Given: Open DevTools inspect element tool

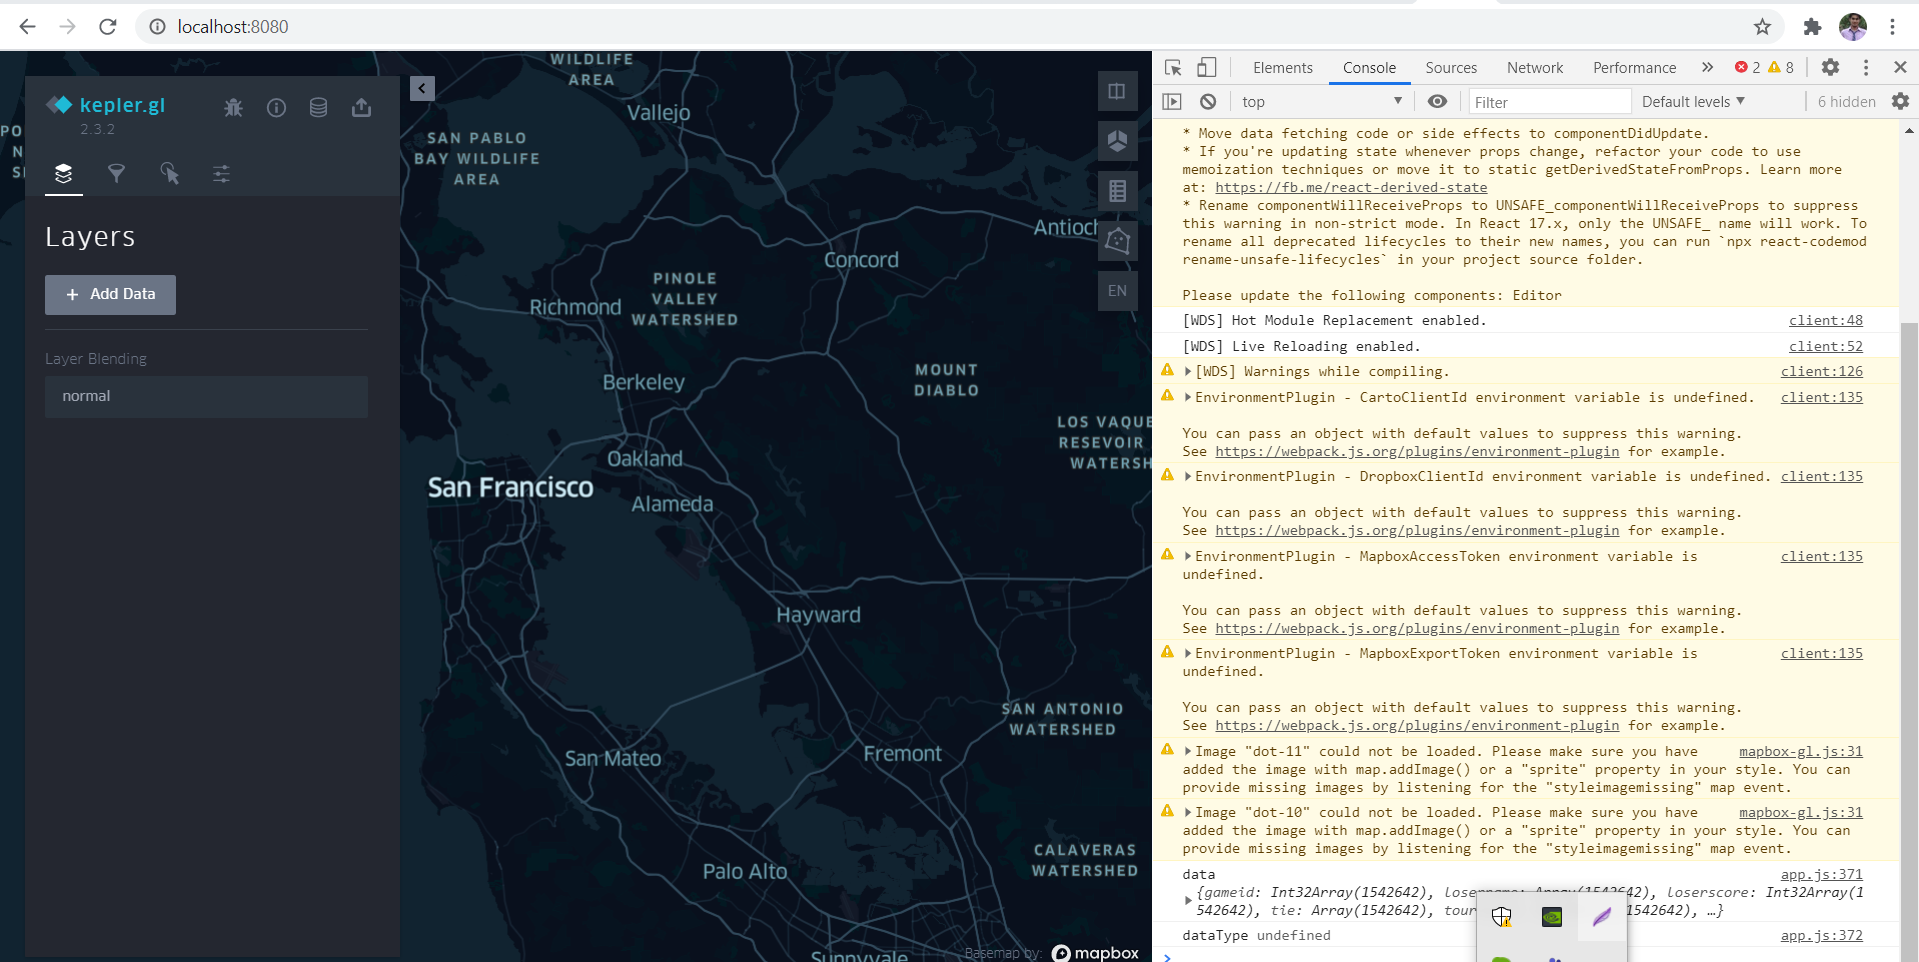Looking at the screenshot, I should coord(1172,67).
